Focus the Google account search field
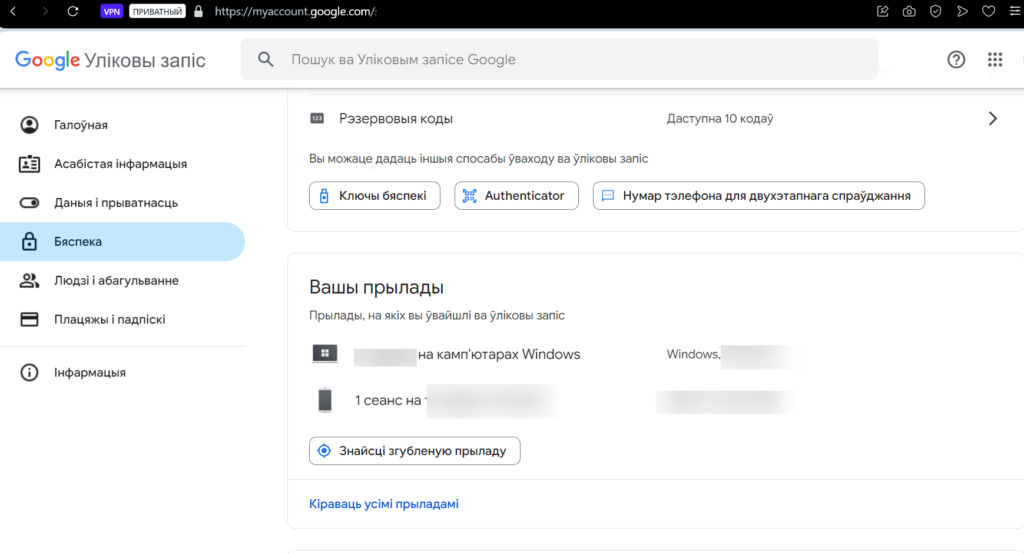 tap(559, 59)
